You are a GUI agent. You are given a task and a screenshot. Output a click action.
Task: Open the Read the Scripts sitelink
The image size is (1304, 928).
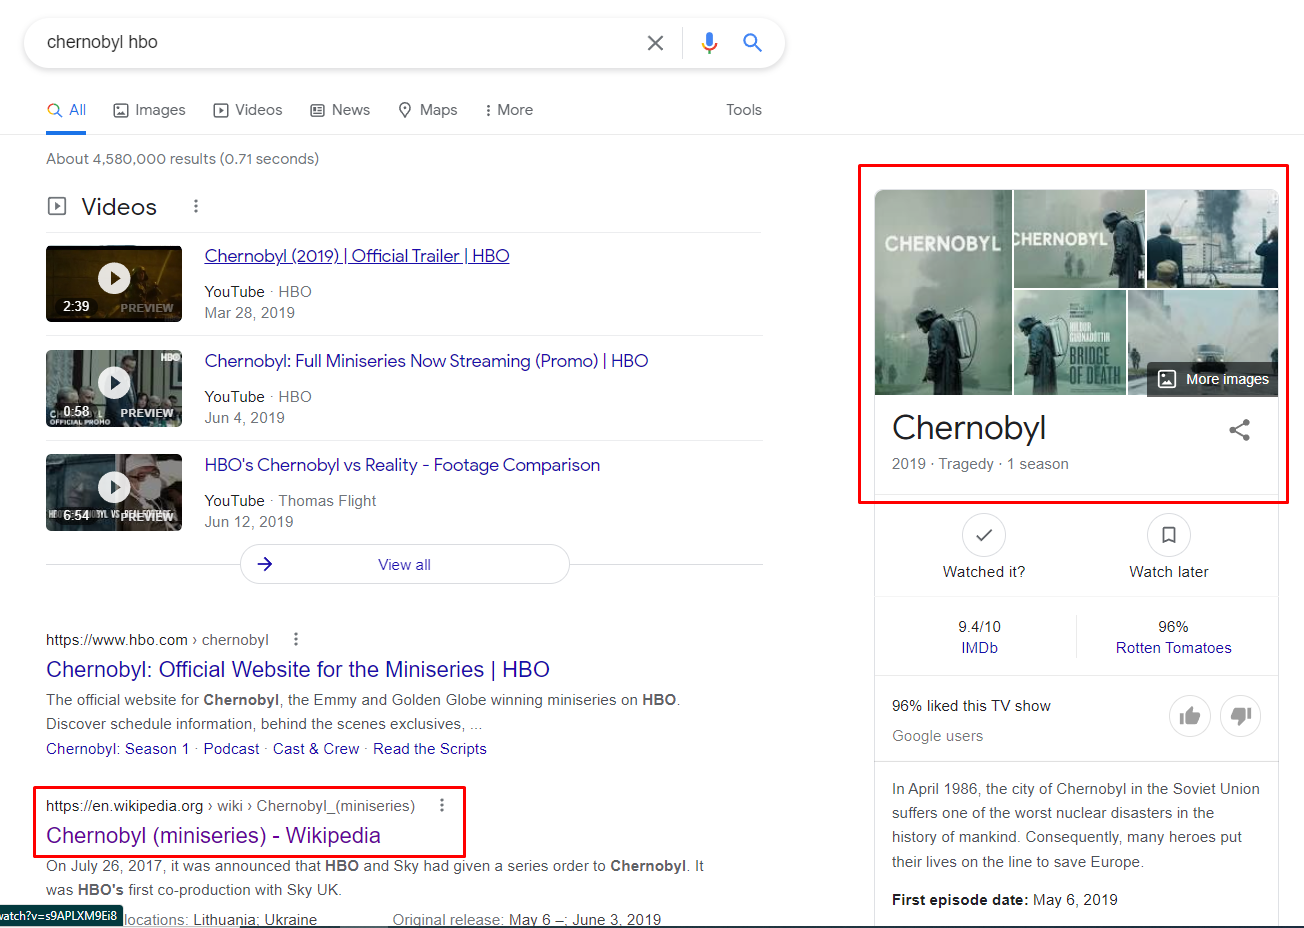point(430,749)
